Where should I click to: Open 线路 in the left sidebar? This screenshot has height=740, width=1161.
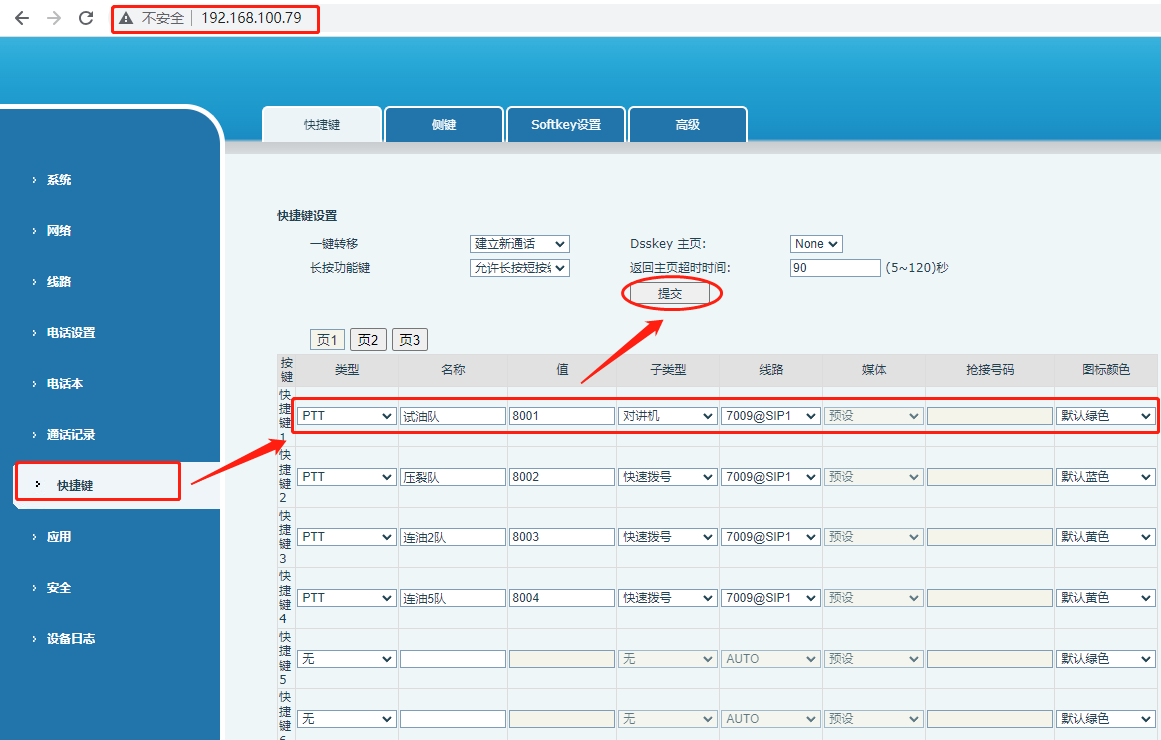[x=59, y=282]
